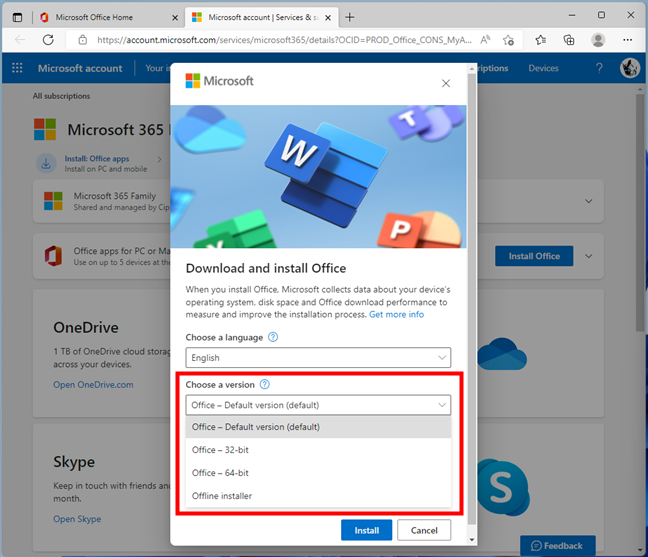The image size is (648, 557).
Task: Close the Microsoft Office Home tab
Action: 175,18
